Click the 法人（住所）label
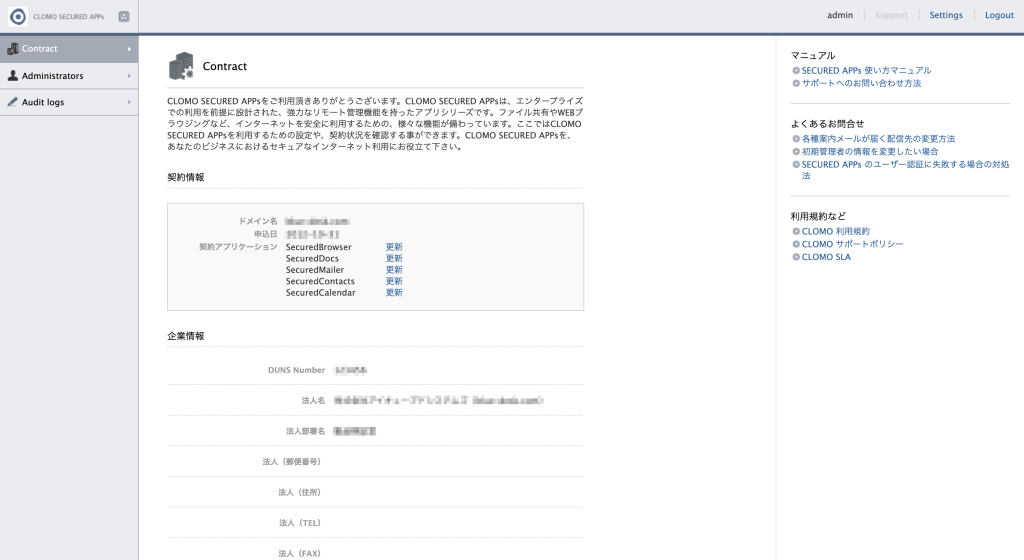The width and height of the screenshot is (1024, 560). click(x=300, y=492)
